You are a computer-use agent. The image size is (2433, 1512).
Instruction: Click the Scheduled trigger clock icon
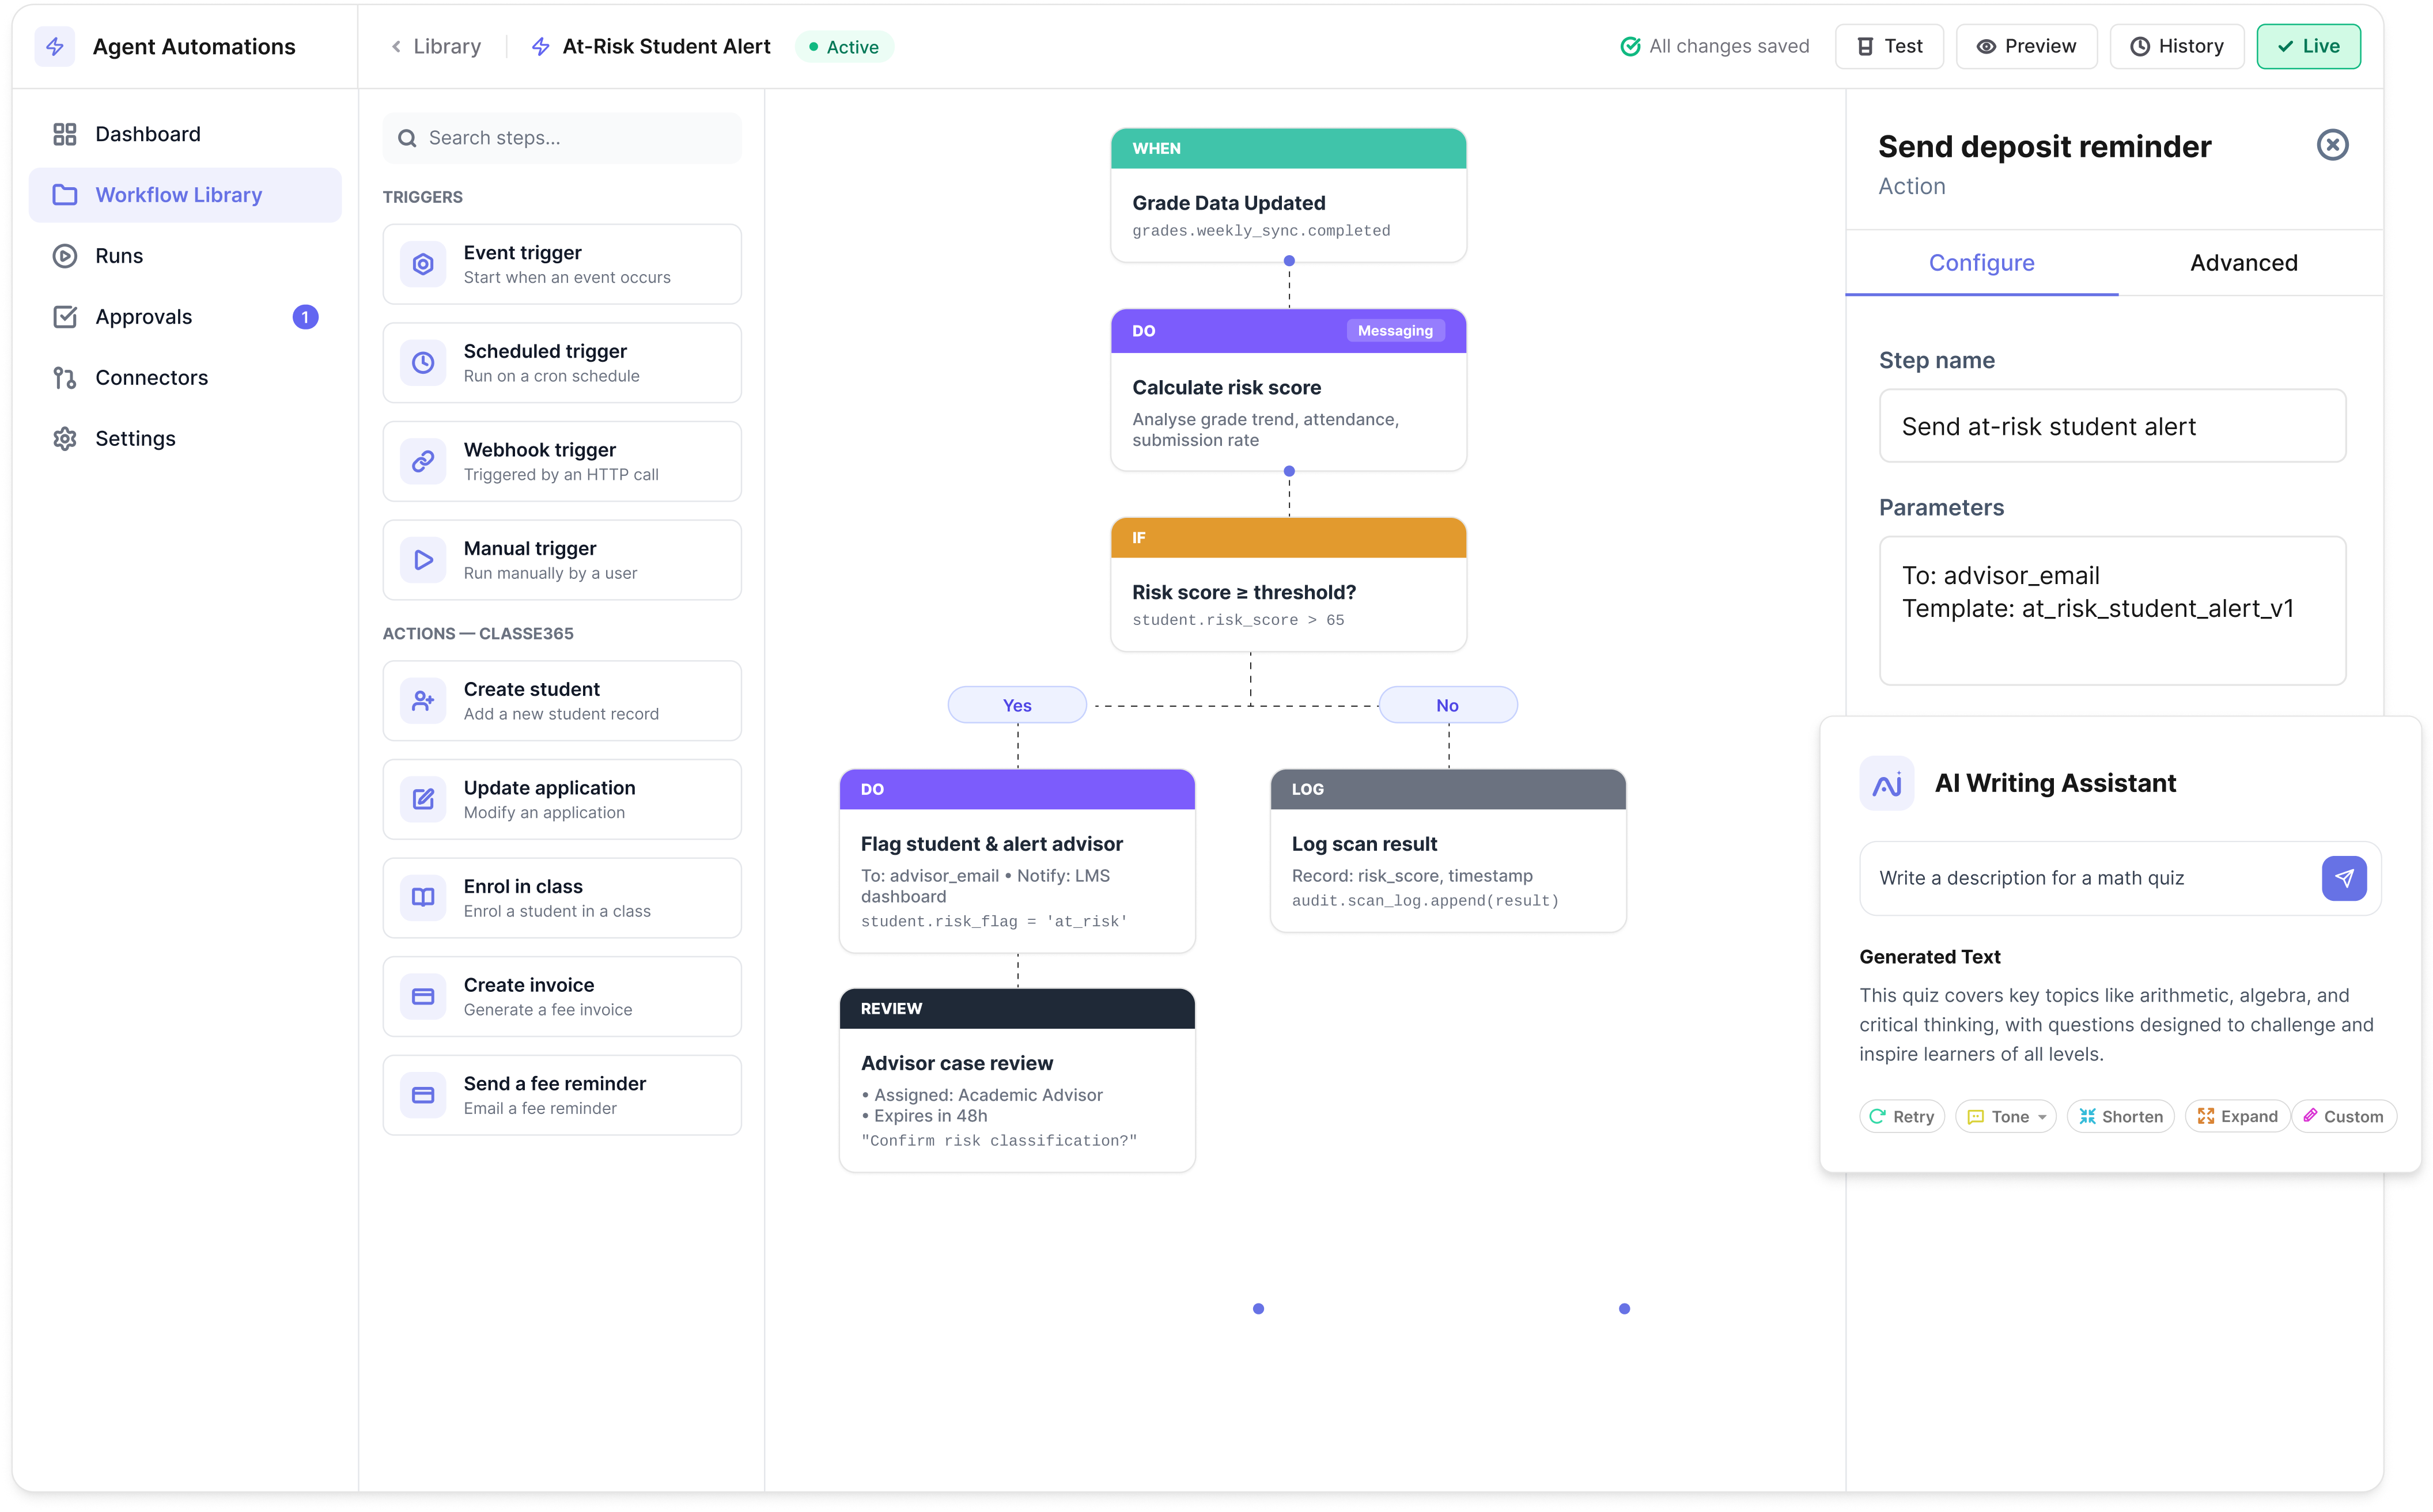[x=423, y=363]
